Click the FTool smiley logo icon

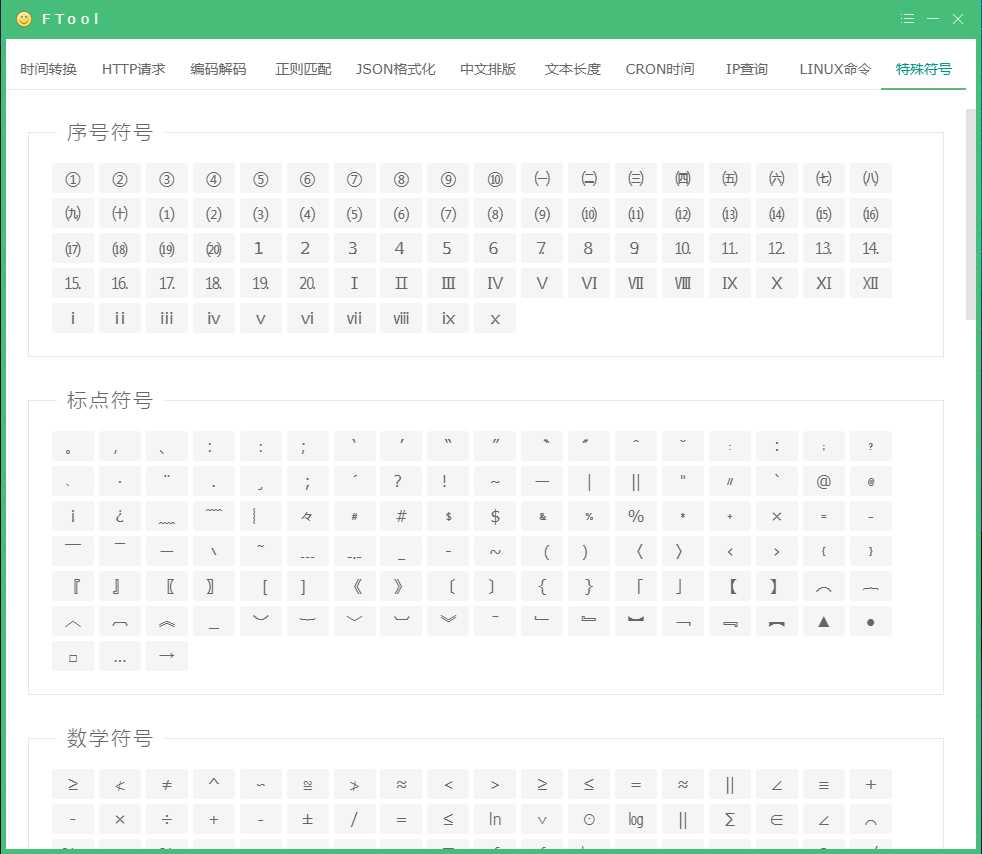click(x=25, y=19)
